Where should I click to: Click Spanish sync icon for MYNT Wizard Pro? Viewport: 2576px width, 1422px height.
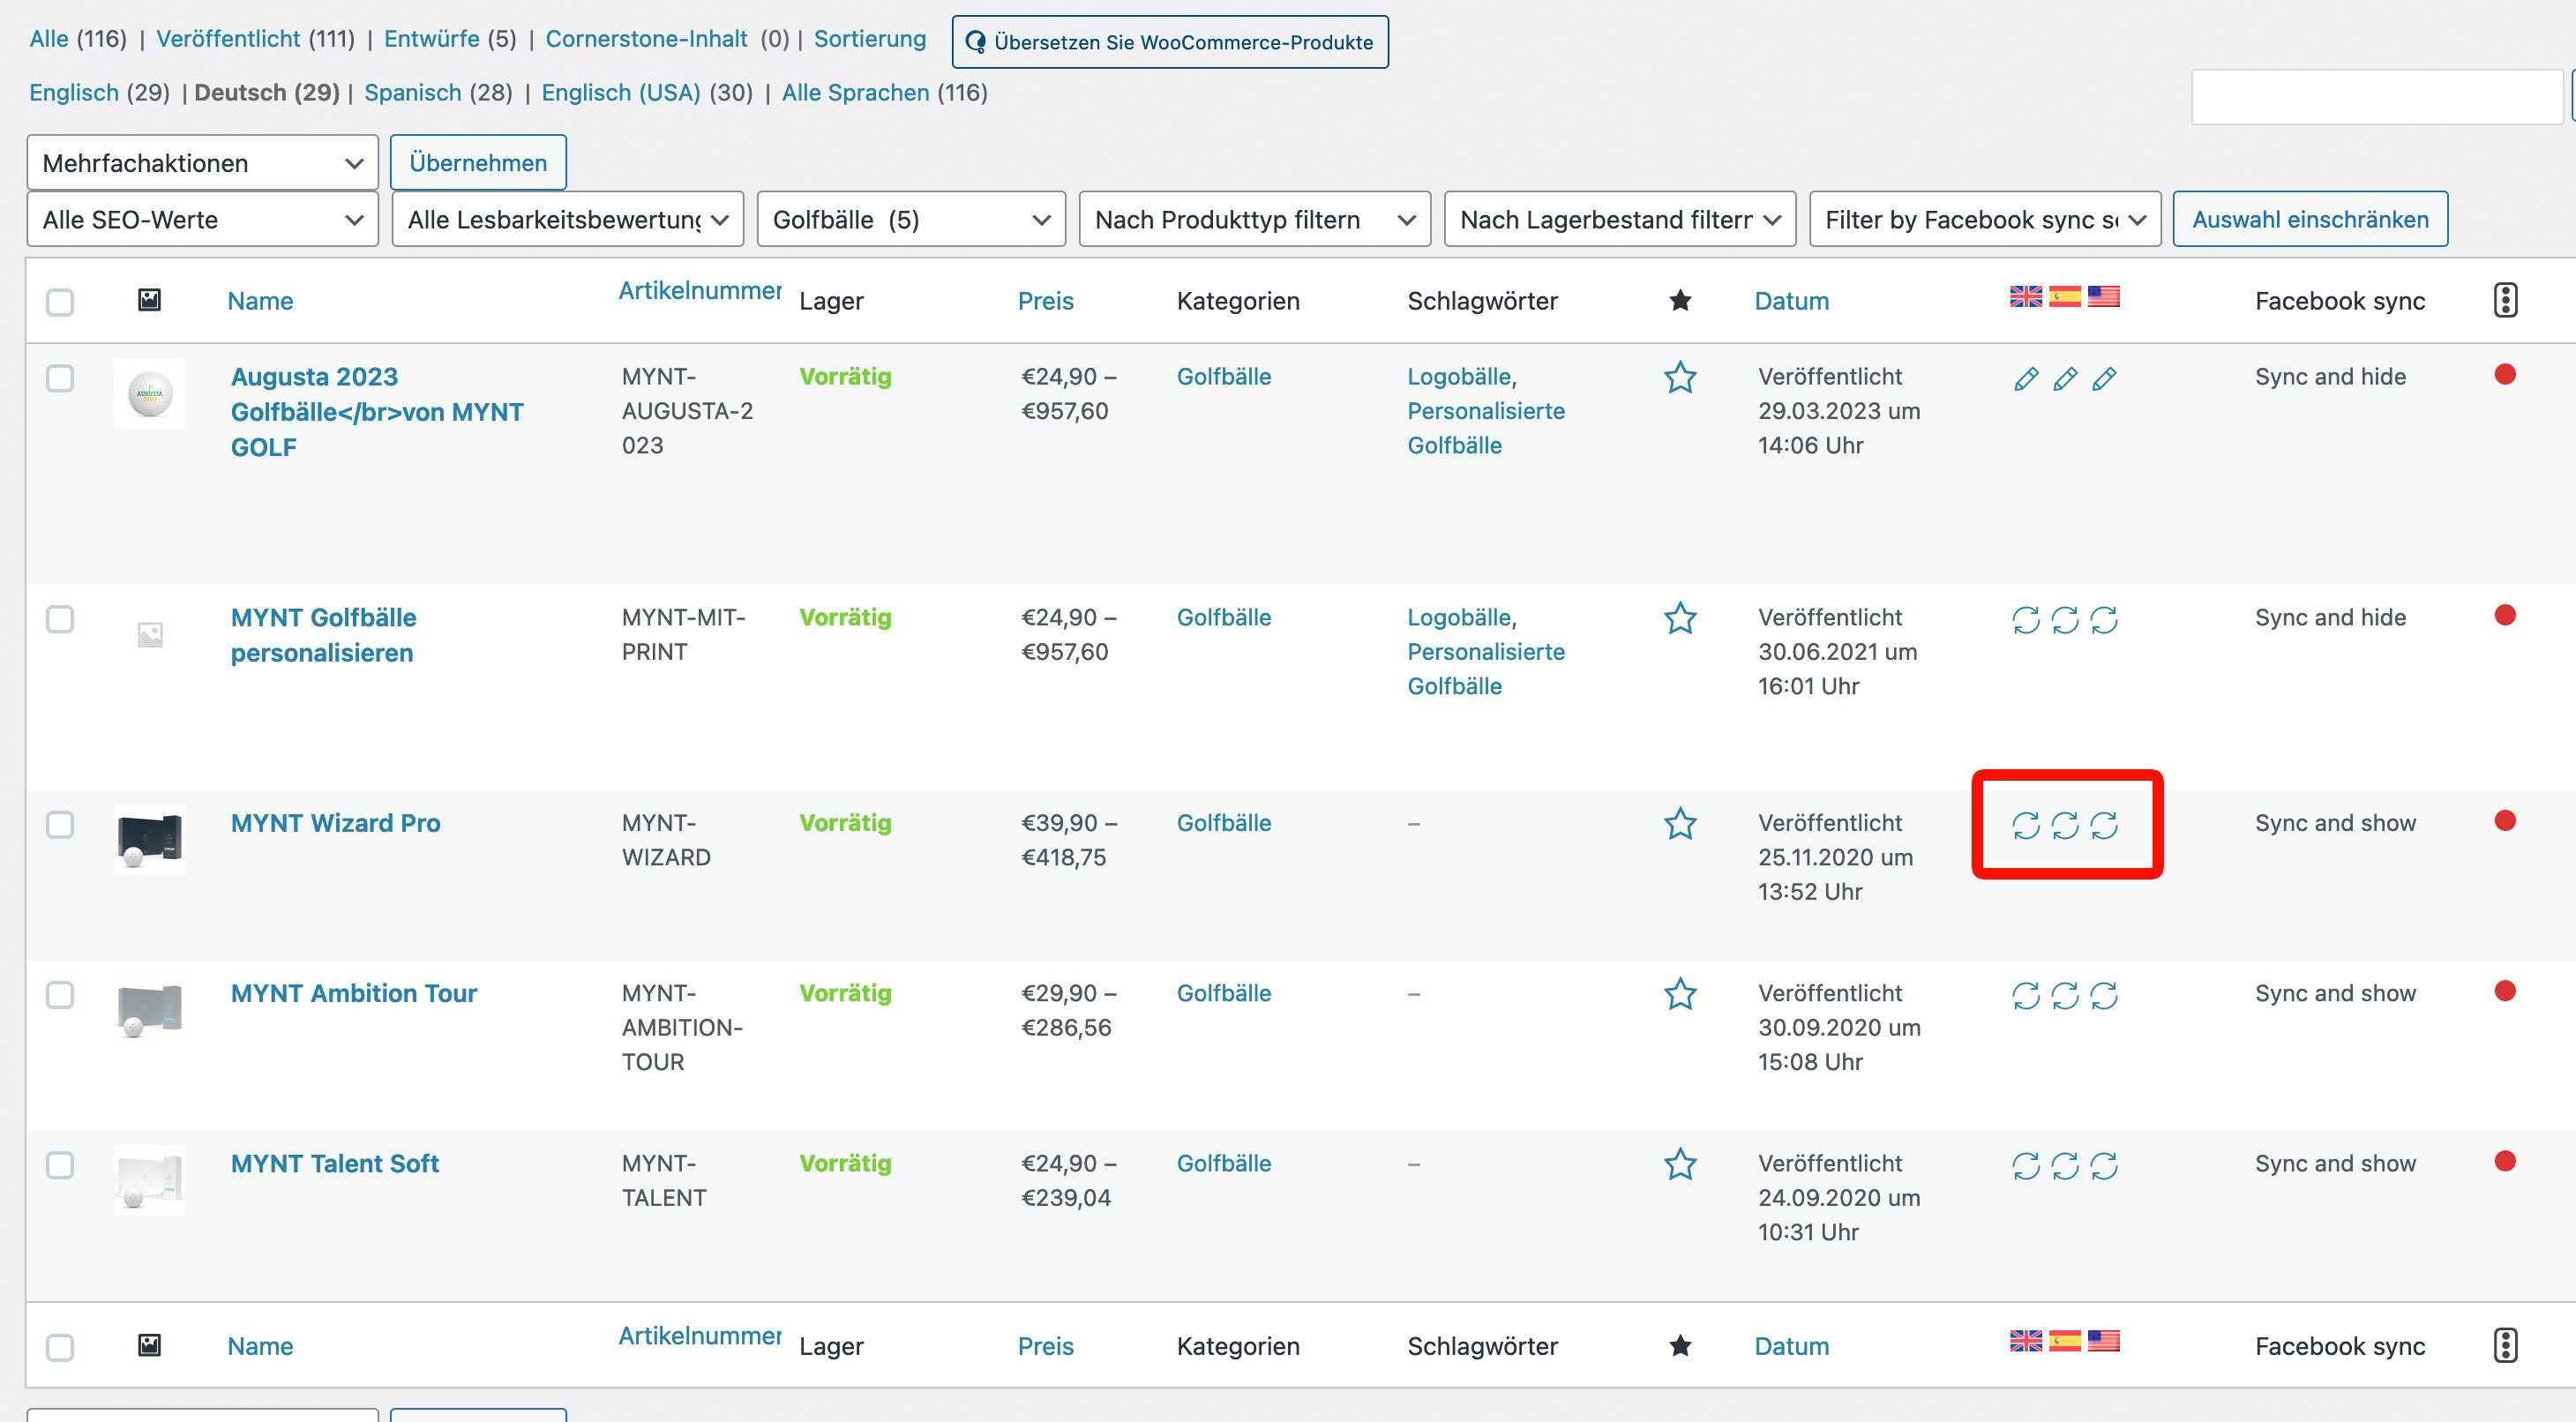click(2065, 825)
